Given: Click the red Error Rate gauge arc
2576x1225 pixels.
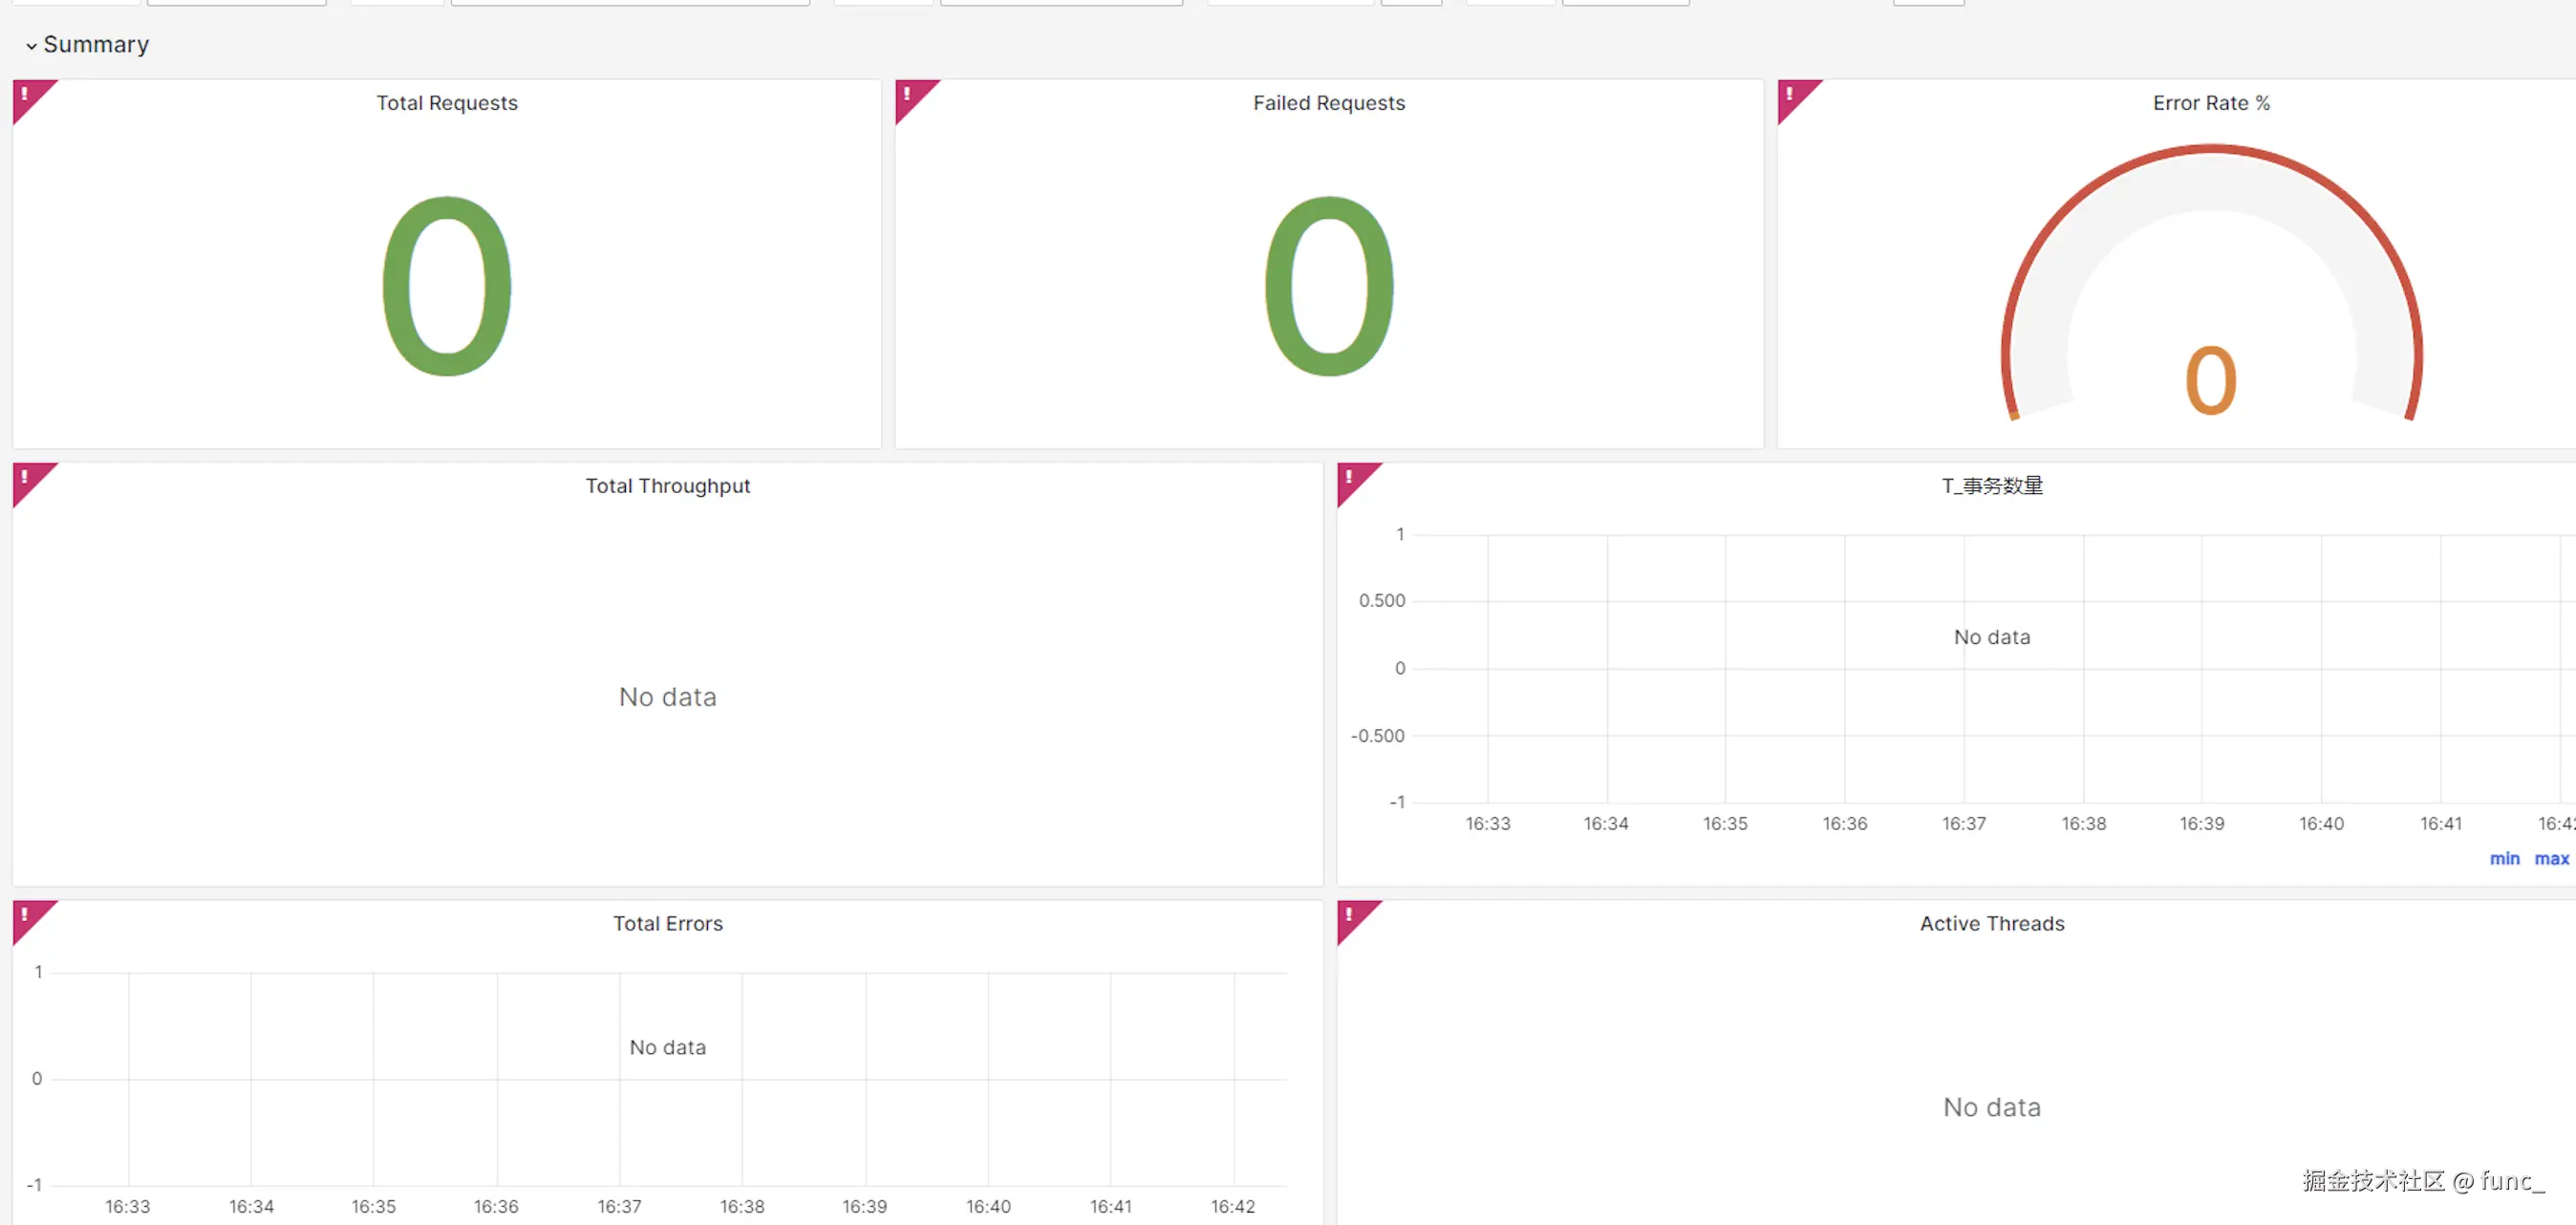Looking at the screenshot, I should pos(2211,151).
